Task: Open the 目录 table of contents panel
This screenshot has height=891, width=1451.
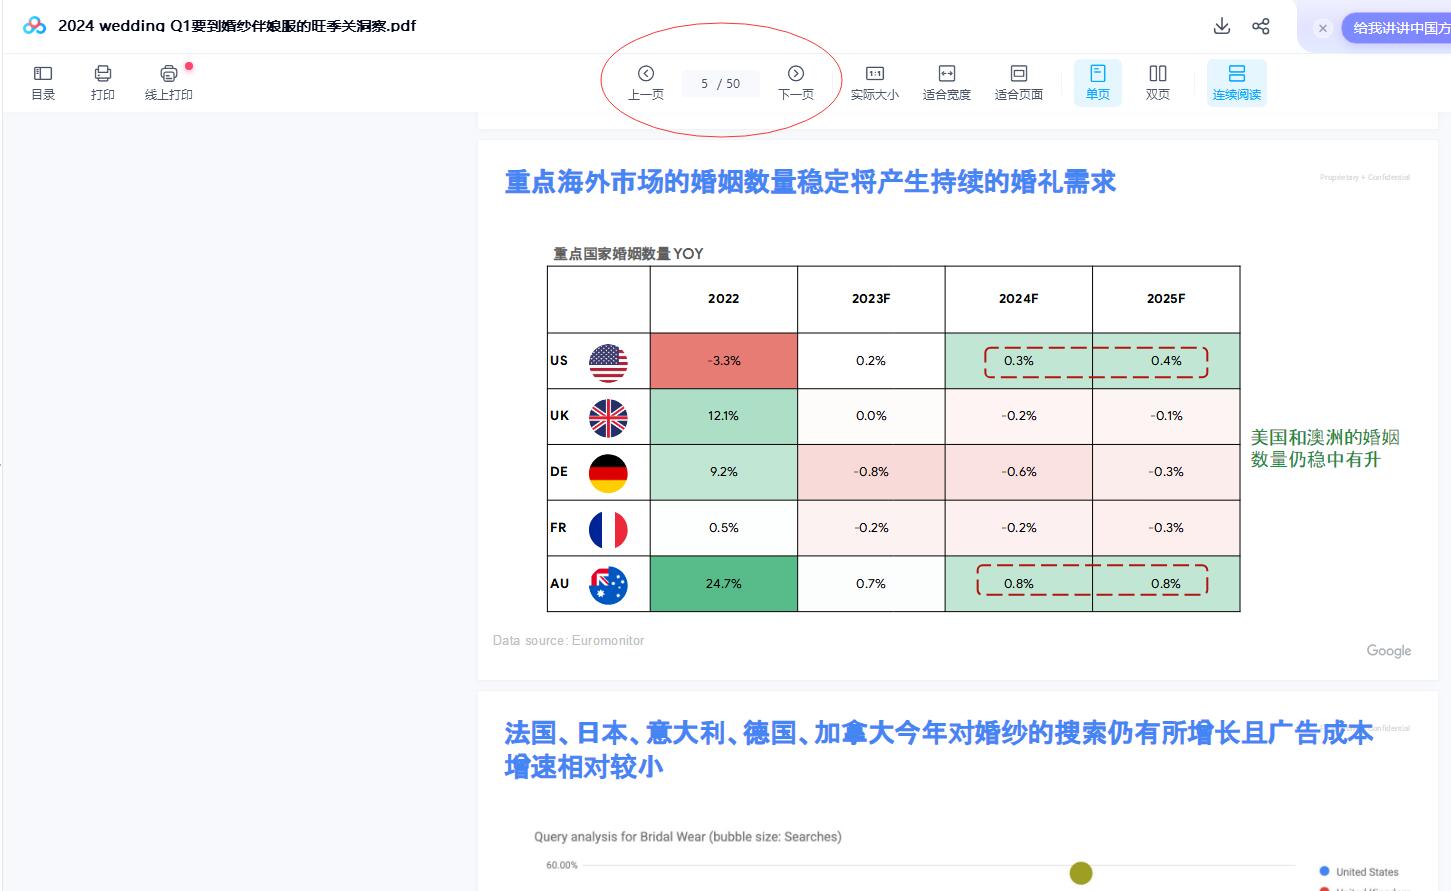Action: pos(43,82)
